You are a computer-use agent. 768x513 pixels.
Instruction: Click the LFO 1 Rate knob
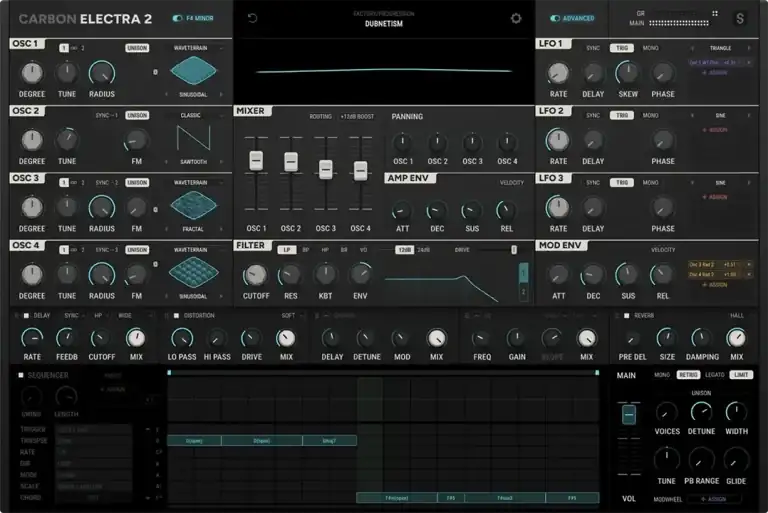pos(558,73)
